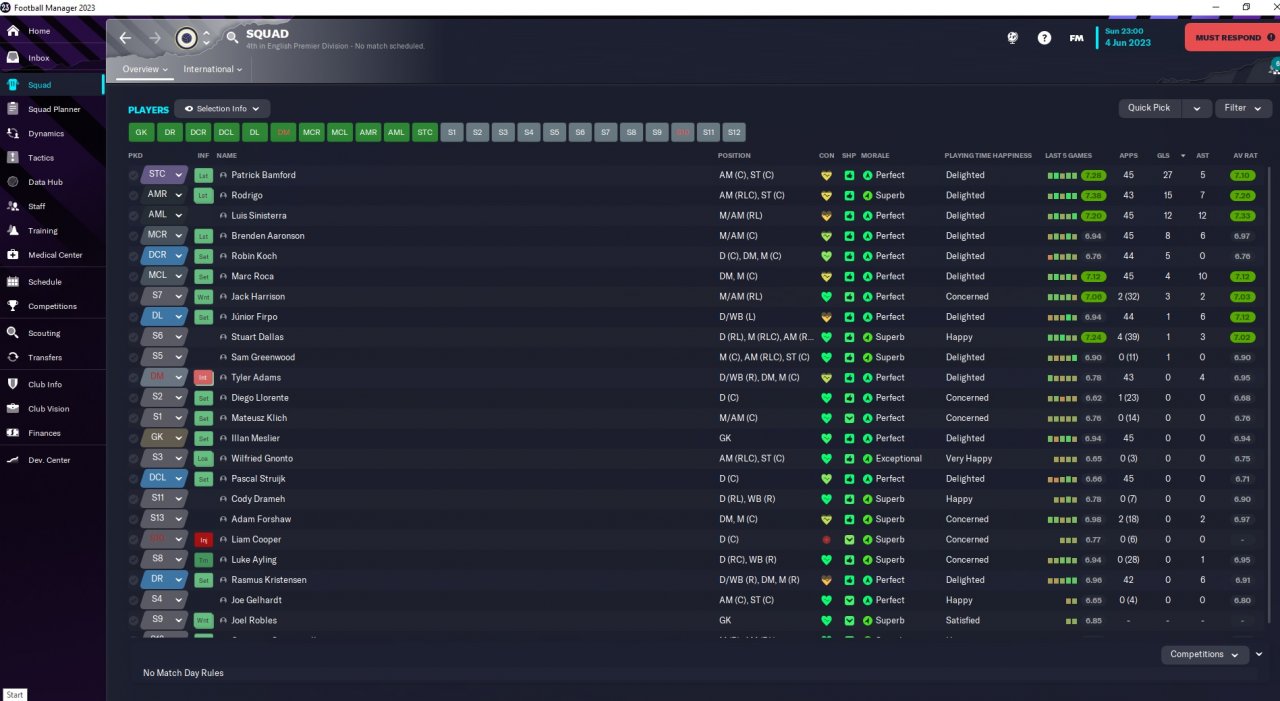Select the STC position chip
1280x701 pixels.
pos(425,132)
